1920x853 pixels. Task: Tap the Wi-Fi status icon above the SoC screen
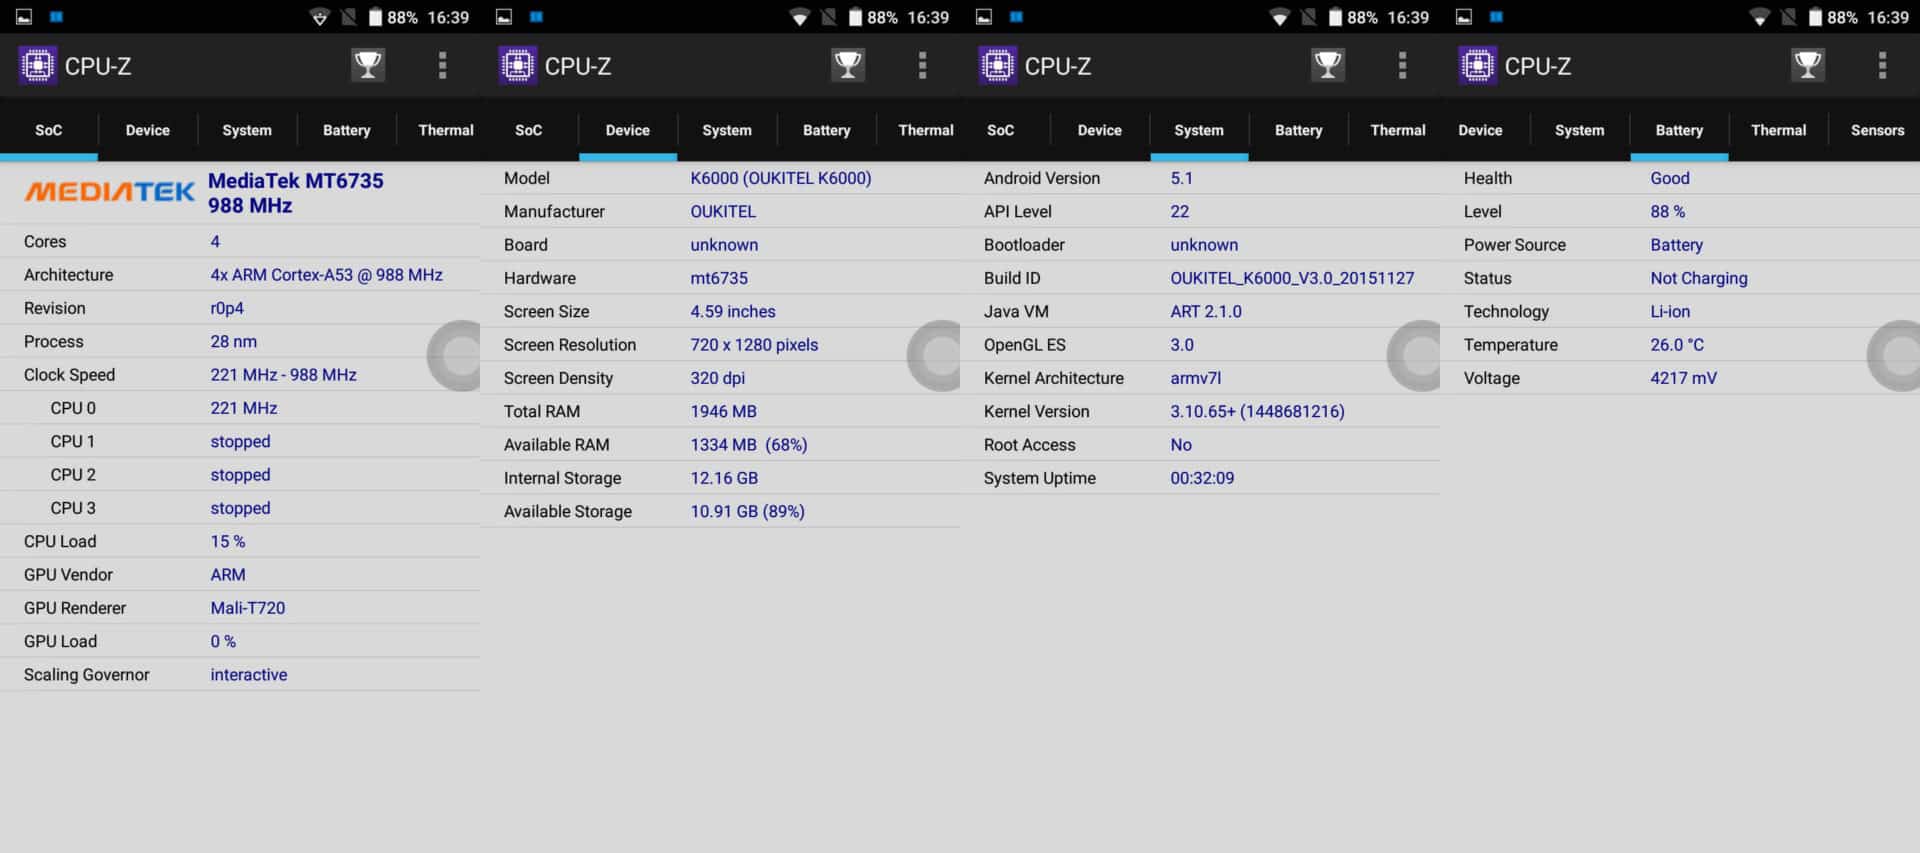(320, 17)
